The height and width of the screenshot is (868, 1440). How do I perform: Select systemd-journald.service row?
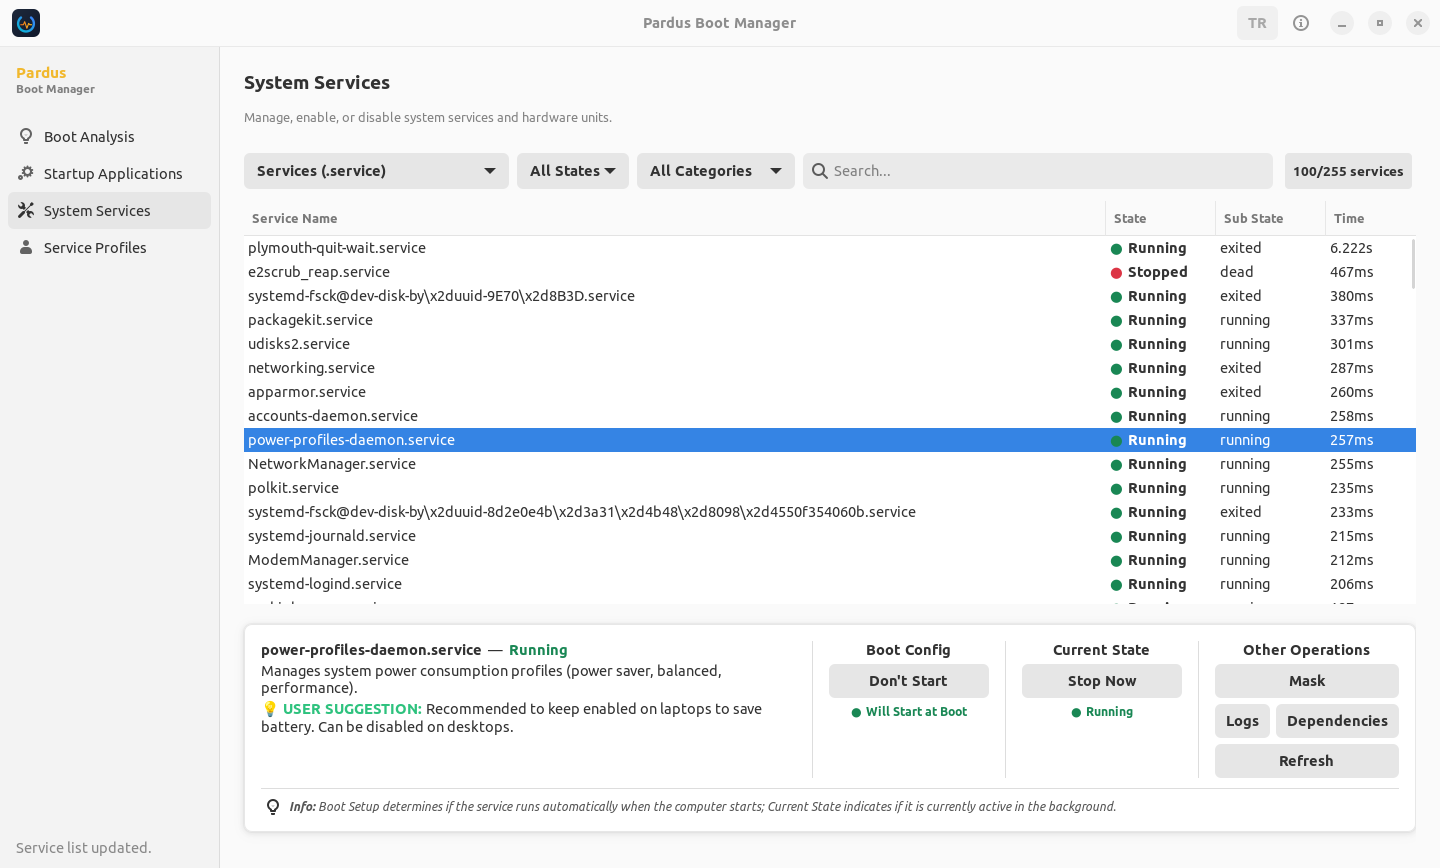pyautogui.click(x=830, y=536)
